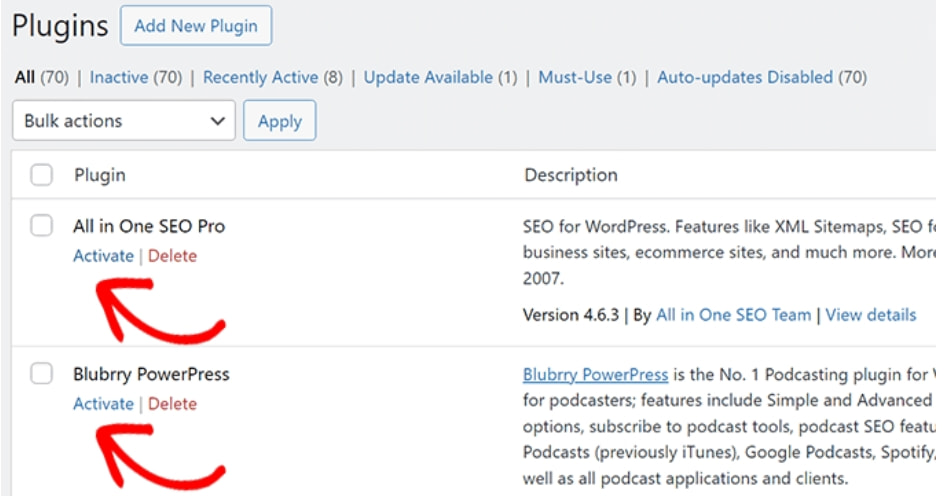This screenshot has width=946, height=496.
Task: Show the All plugins filter
Action: click(25, 77)
